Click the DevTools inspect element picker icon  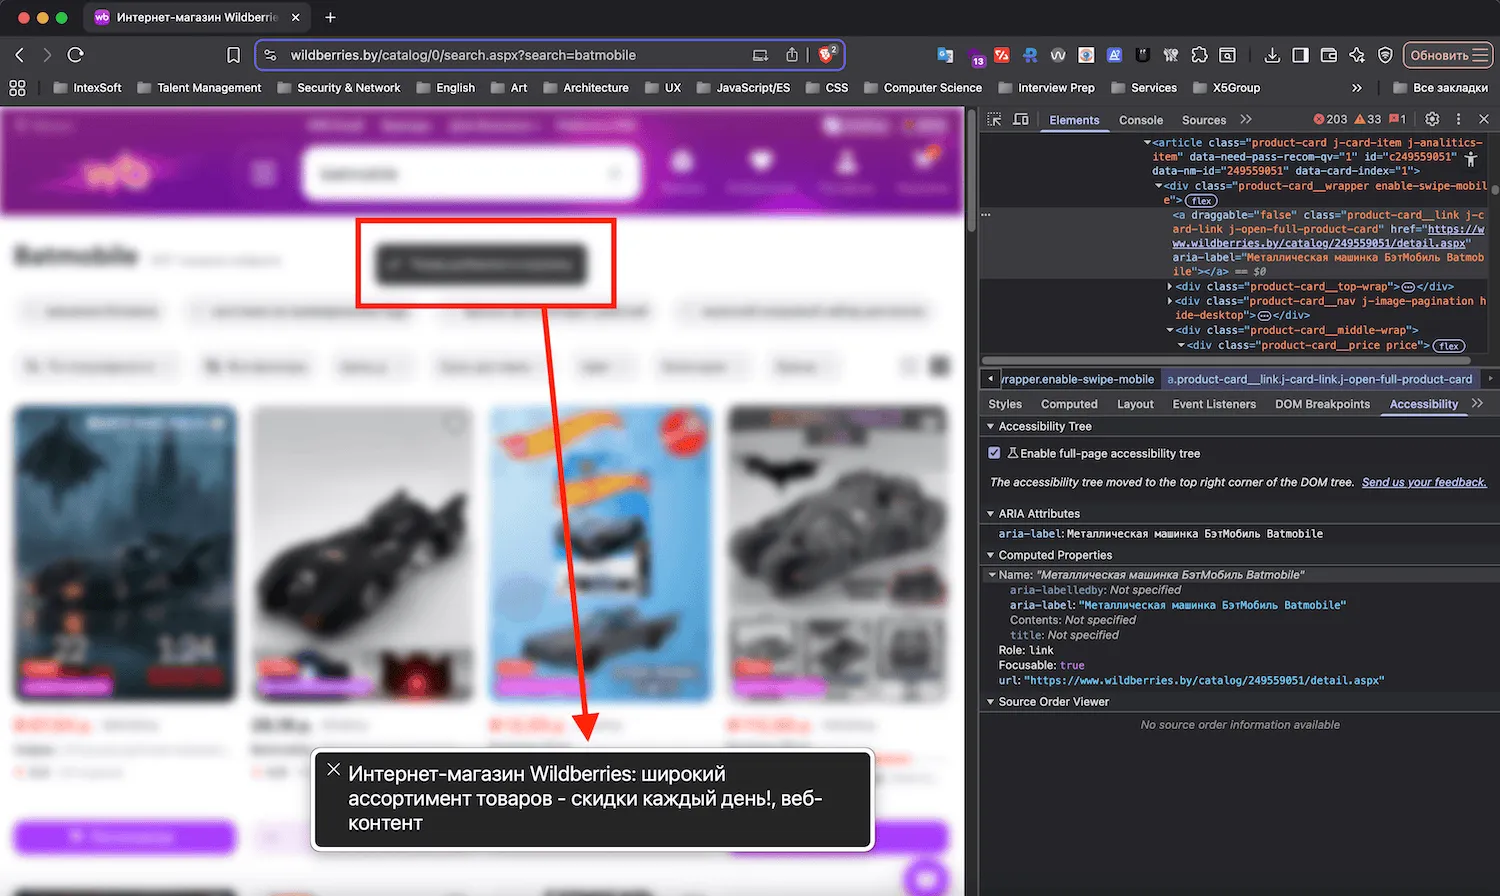994,119
